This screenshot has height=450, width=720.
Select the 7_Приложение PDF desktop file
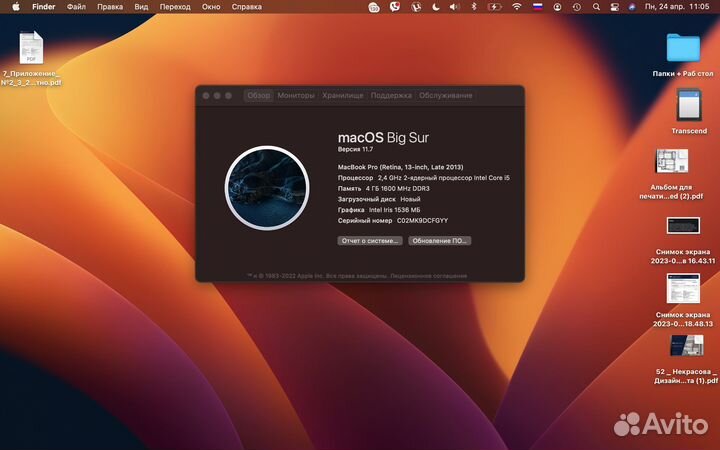[x=31, y=47]
